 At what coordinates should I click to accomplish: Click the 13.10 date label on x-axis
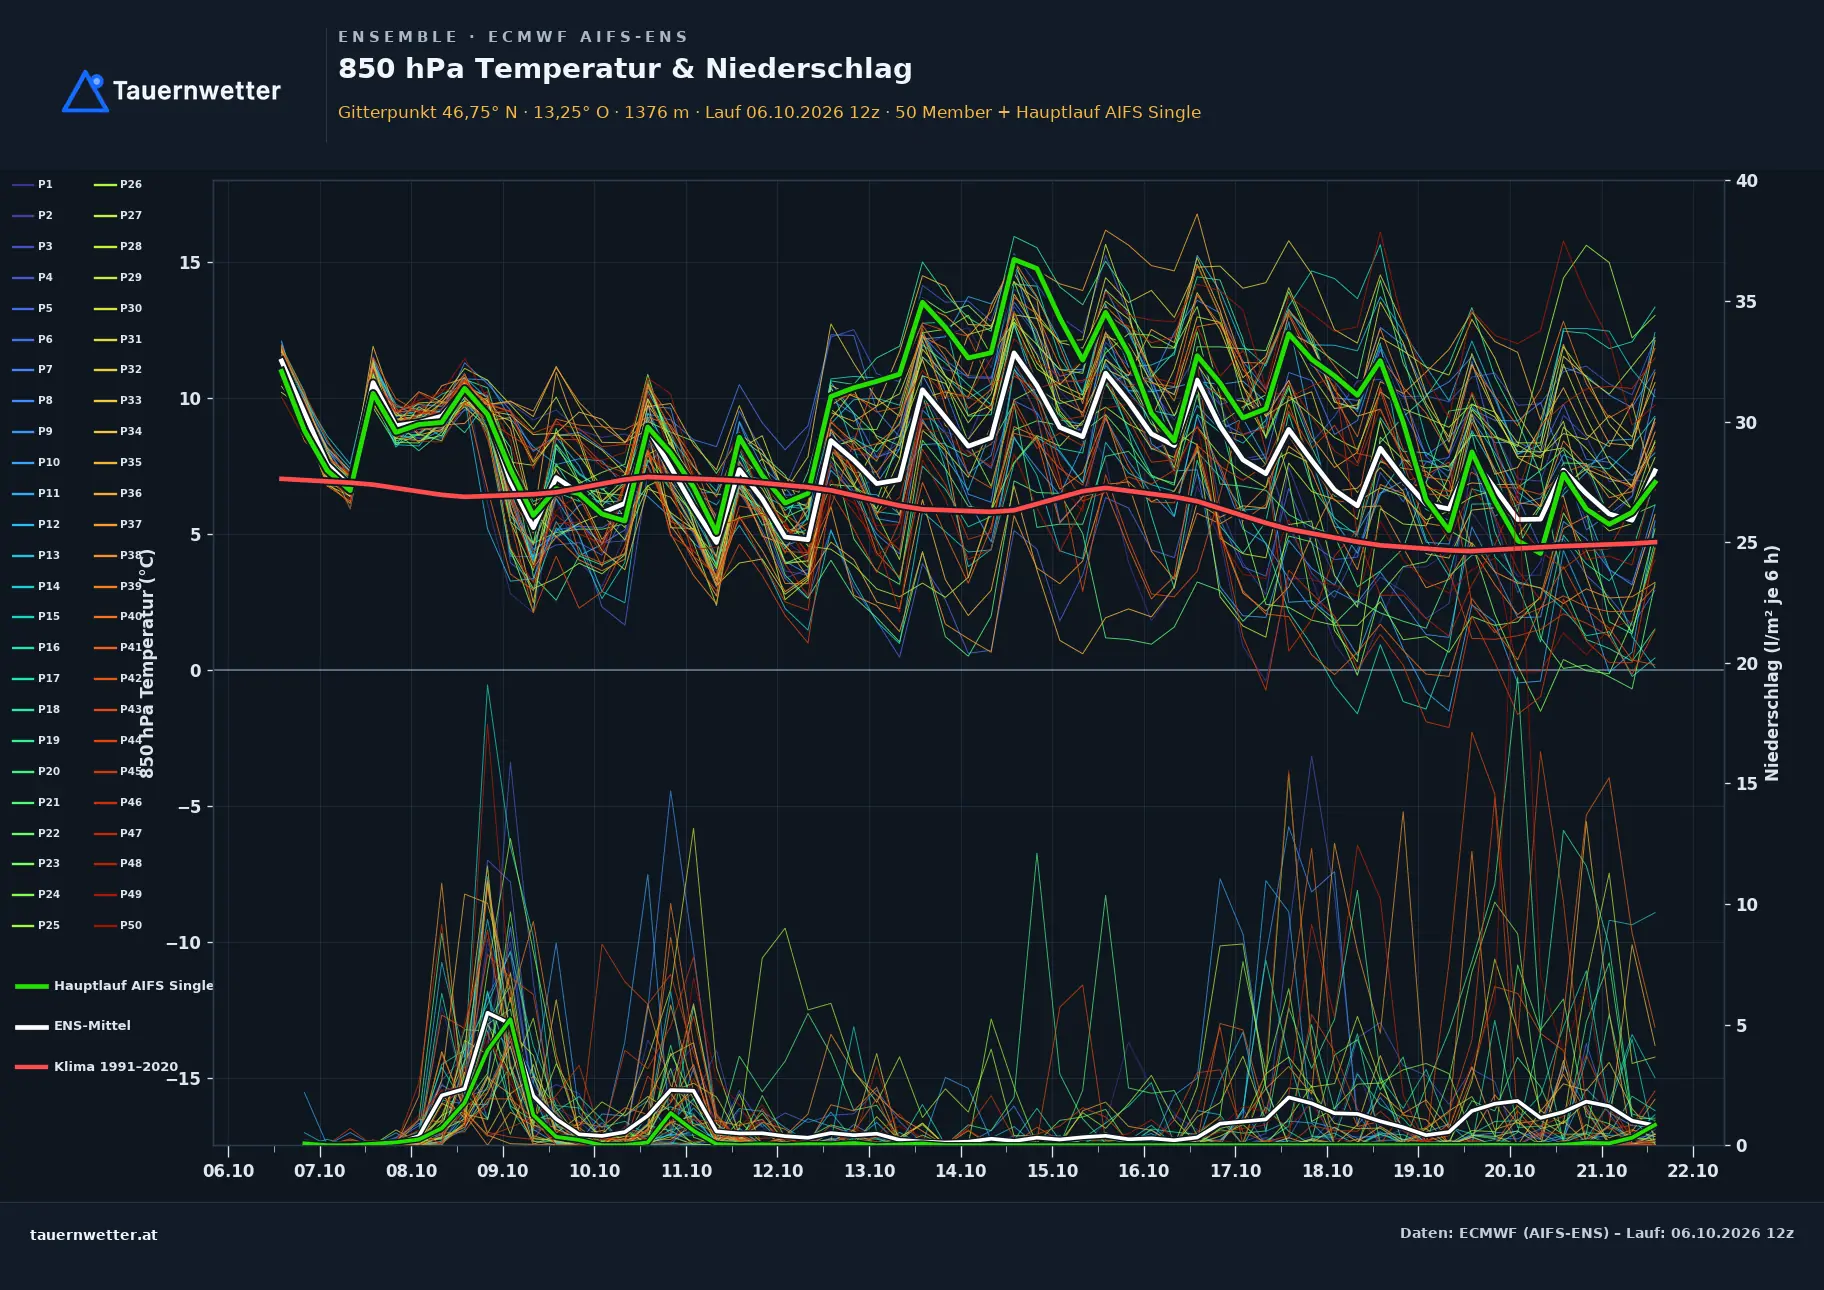(869, 1171)
